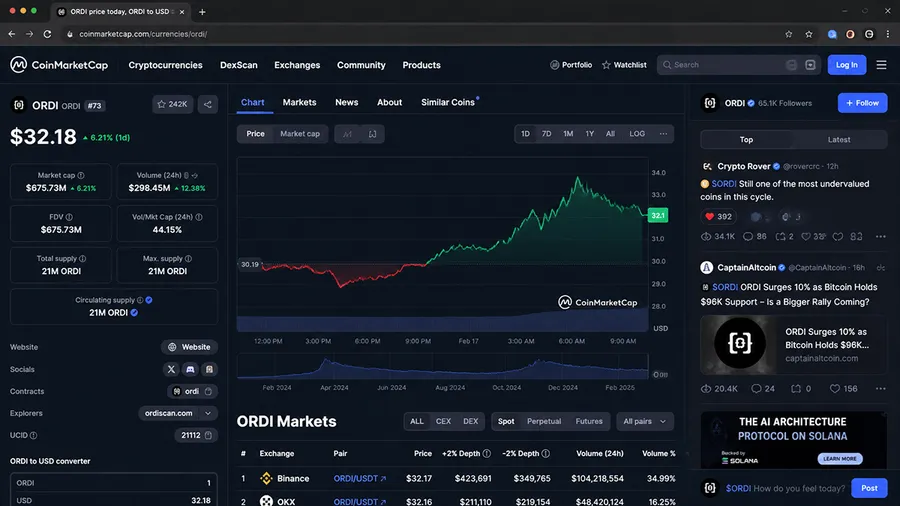The image size is (900, 506).
Task: Set chart range to 1Y
Action: (x=589, y=134)
